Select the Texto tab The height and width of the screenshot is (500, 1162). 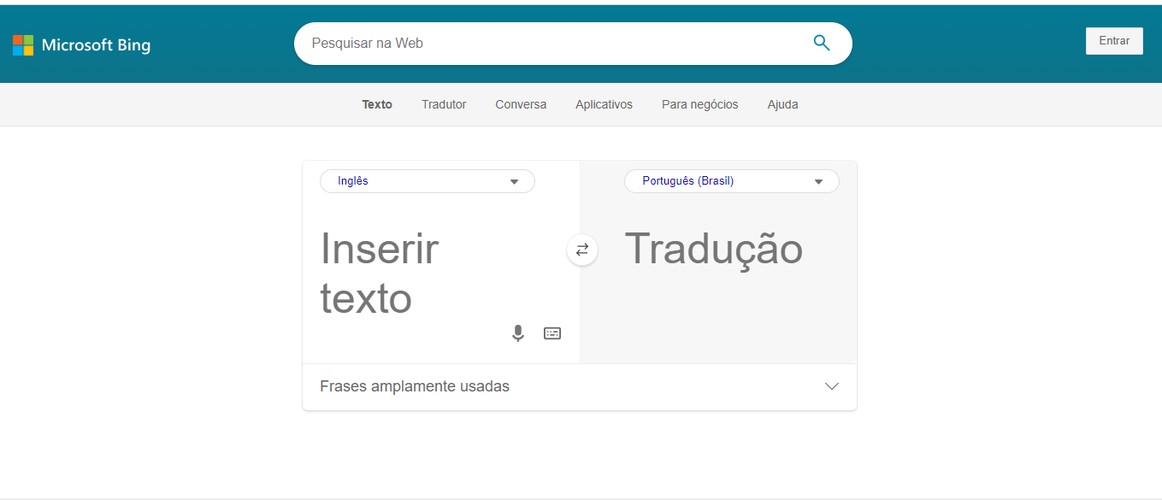coord(376,104)
